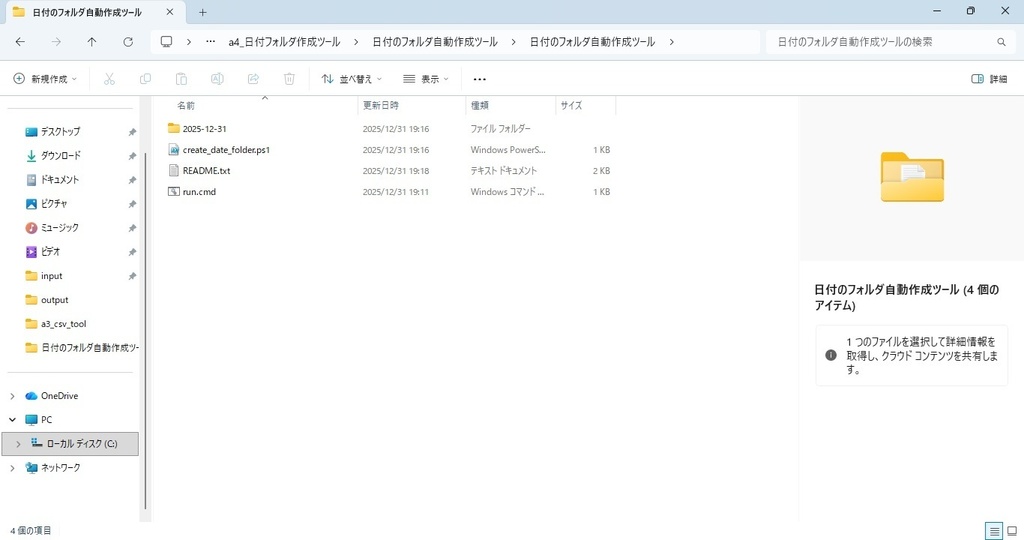Image resolution: width=1024 pixels, height=540 pixels.
Task: Go up one folder level
Action: pos(92,42)
